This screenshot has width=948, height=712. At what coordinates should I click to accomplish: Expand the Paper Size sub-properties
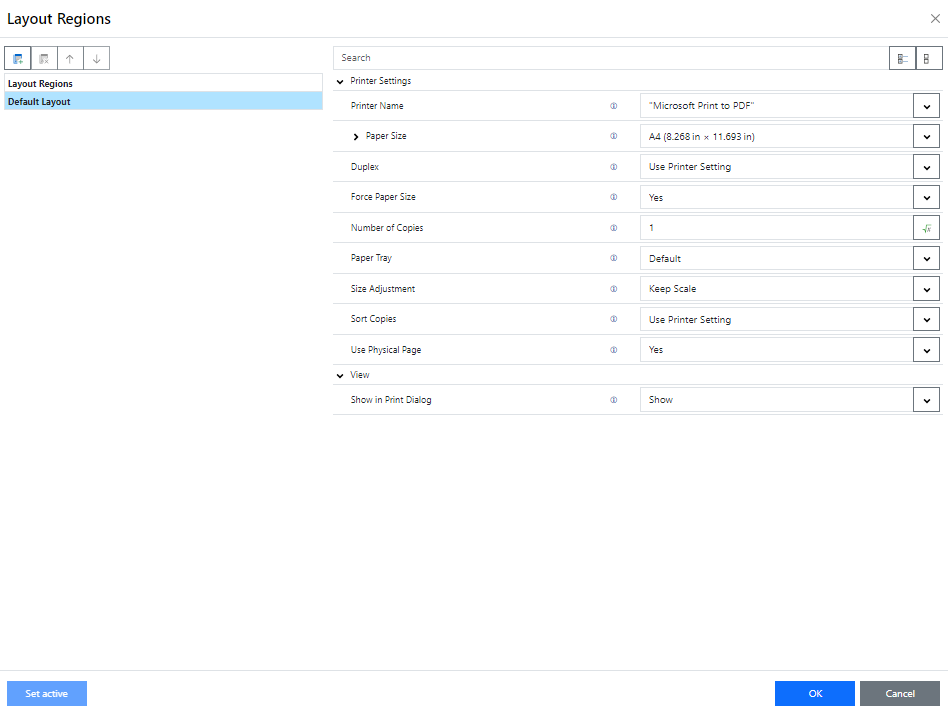(x=356, y=136)
